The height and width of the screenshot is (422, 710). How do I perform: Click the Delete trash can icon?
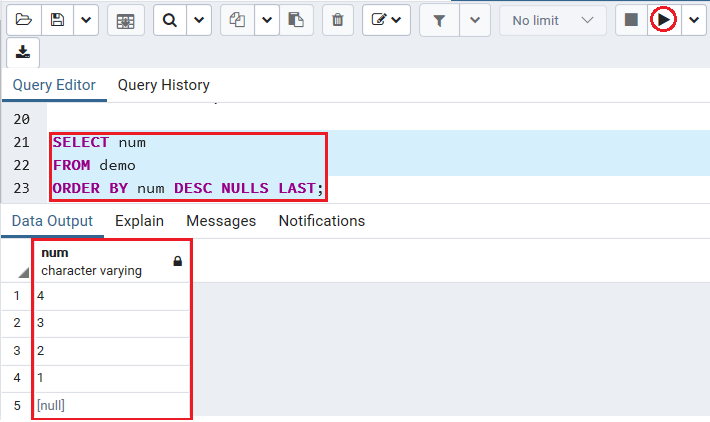(x=338, y=20)
